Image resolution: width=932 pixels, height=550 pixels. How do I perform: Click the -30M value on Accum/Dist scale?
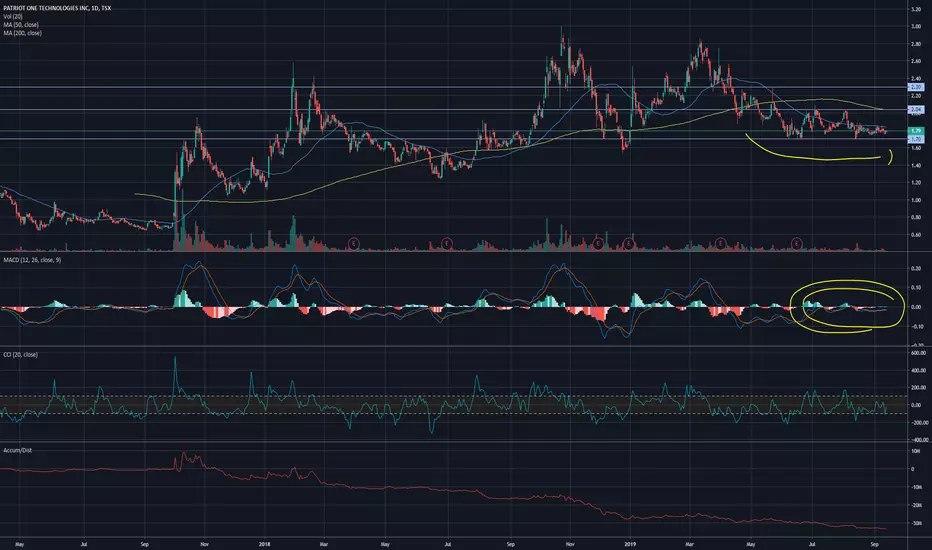click(x=916, y=523)
